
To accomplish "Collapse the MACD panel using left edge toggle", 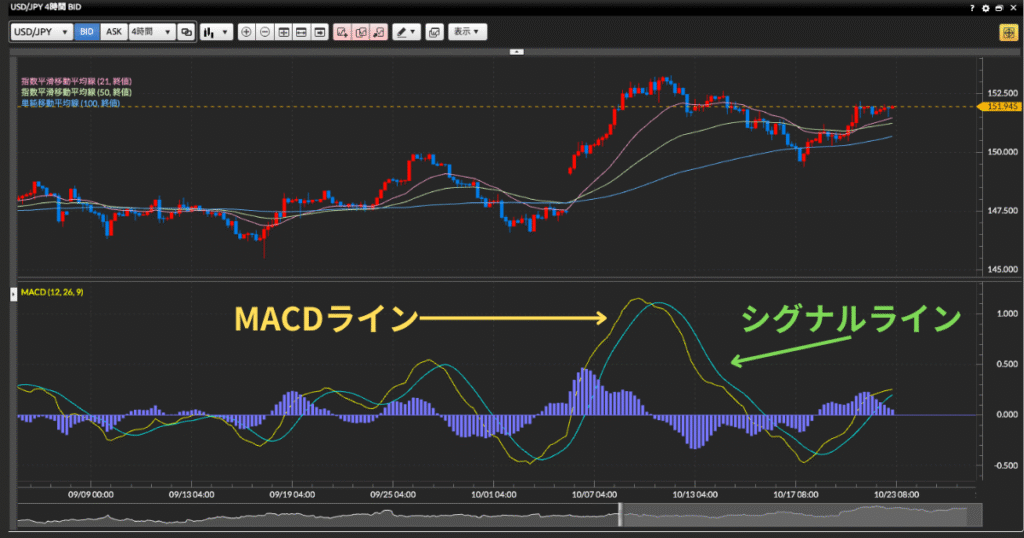I will click(x=12, y=293).
